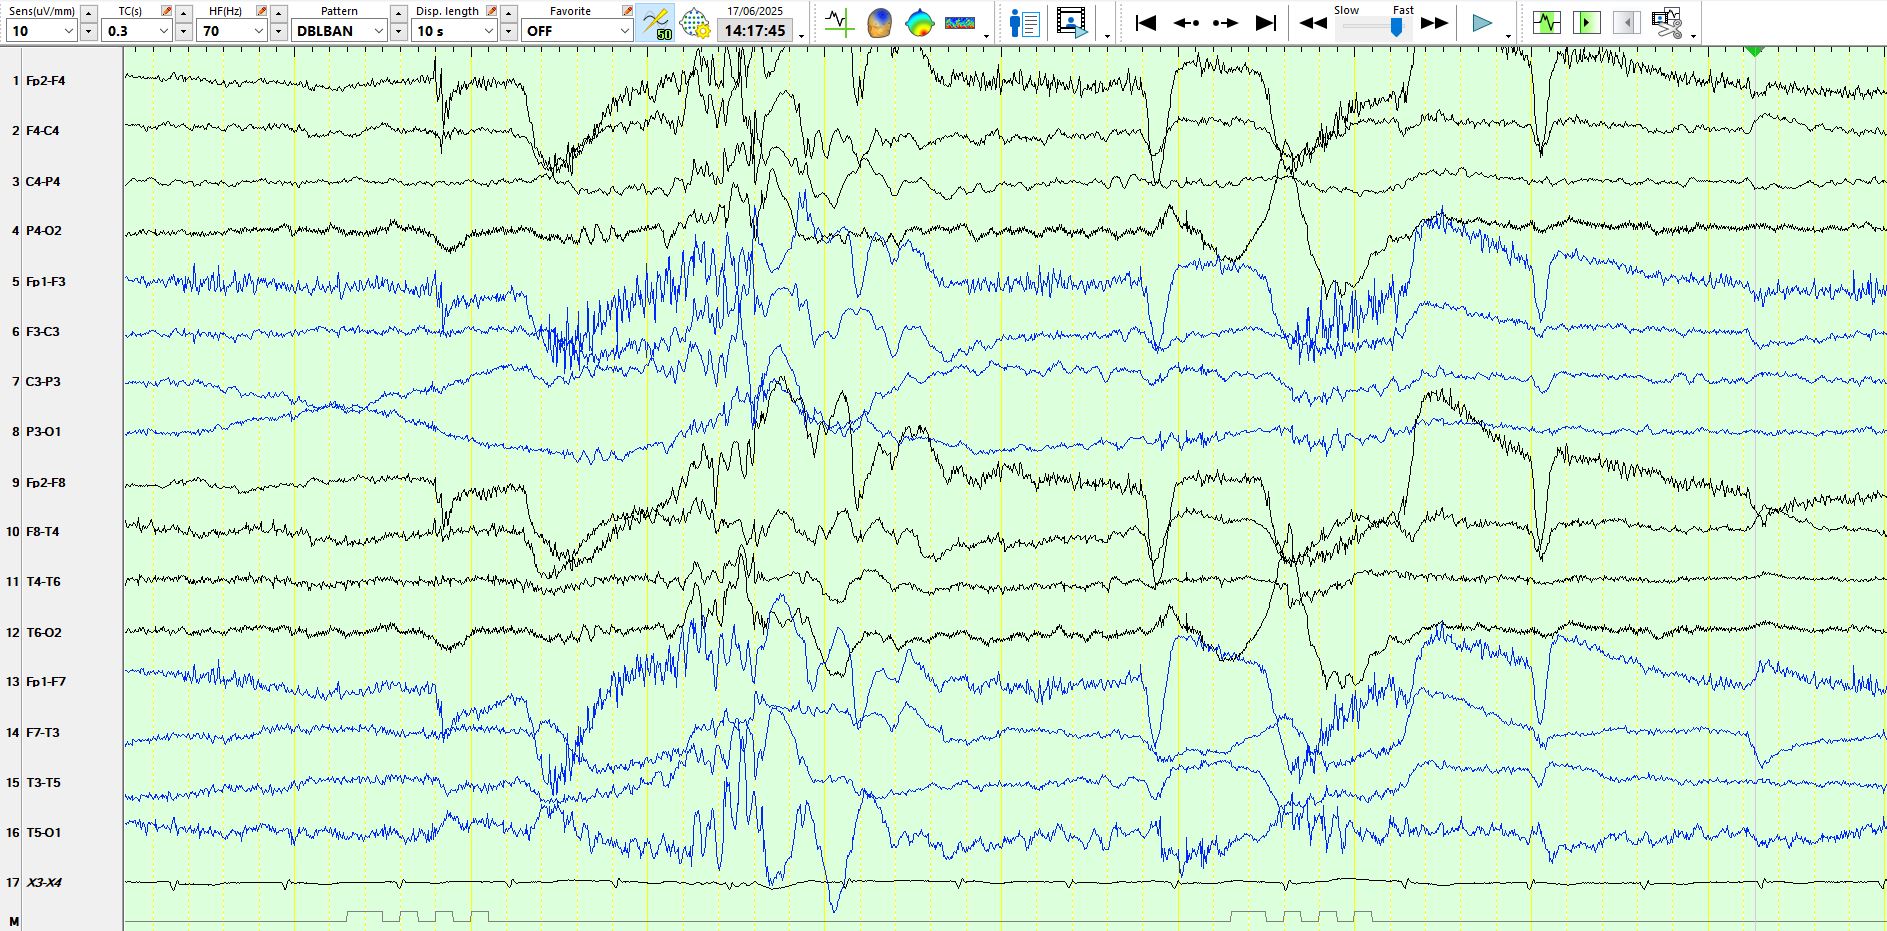Open the video and waveform clip tool
Screen dimensions: 1887x931
[1667, 22]
